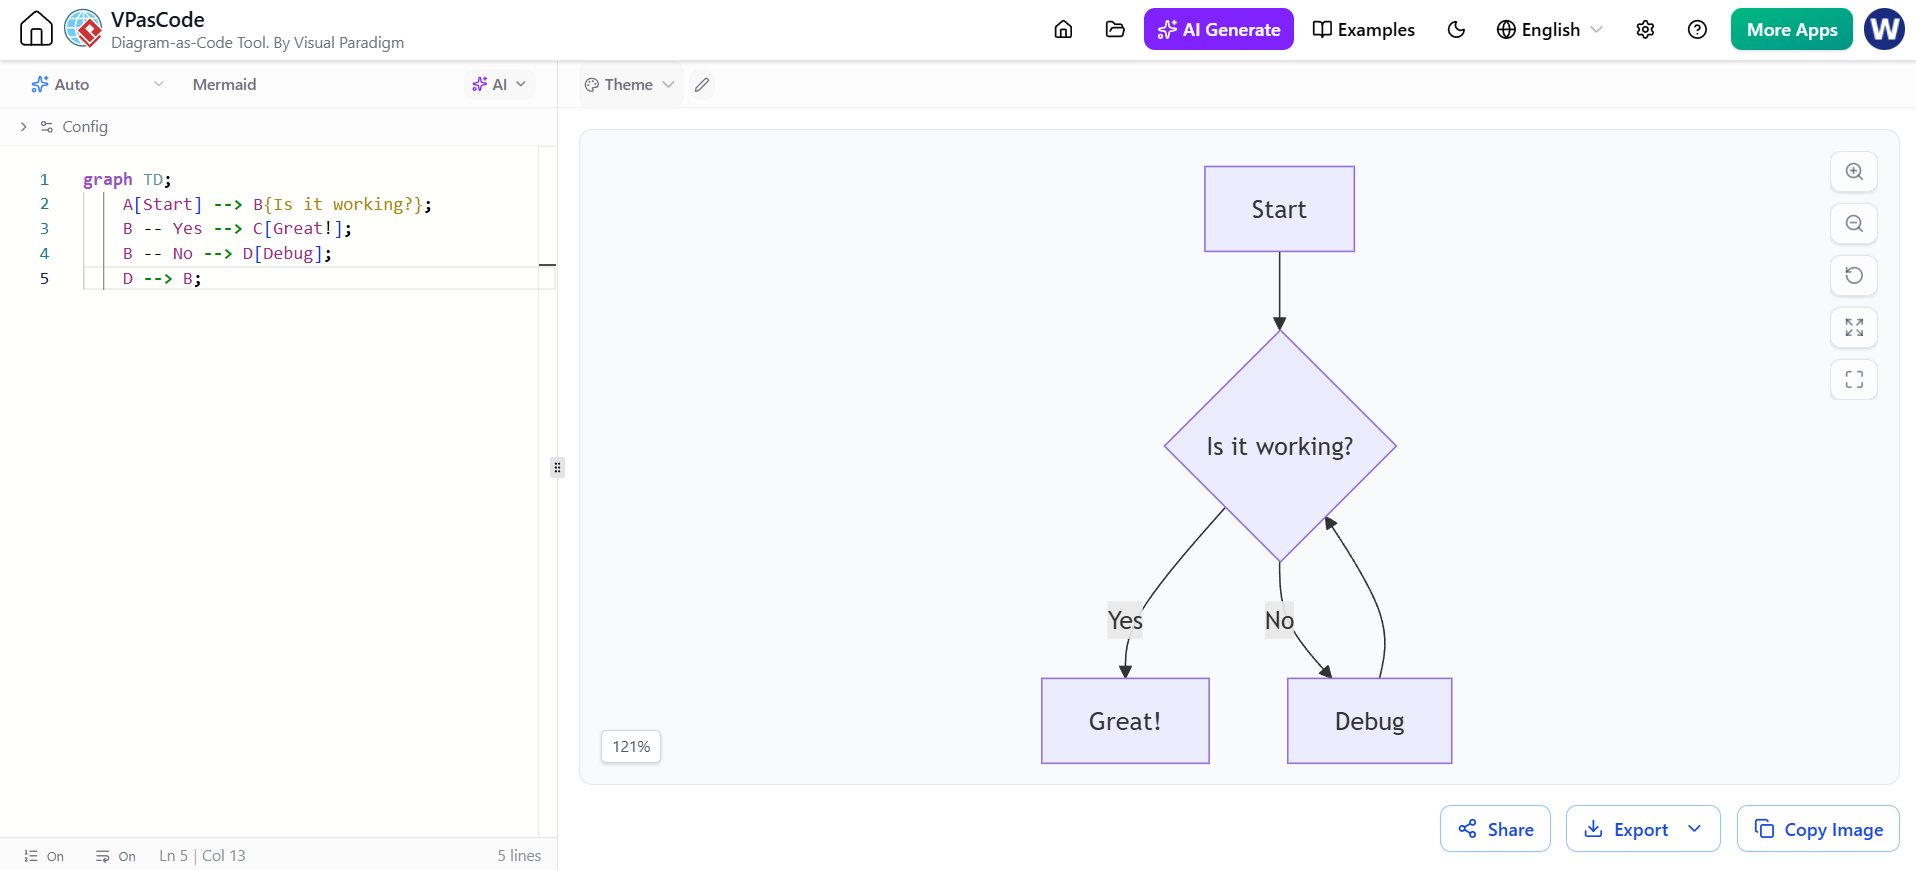Click the 121% zoom level indicator
The width and height of the screenshot is (1916, 870).
coord(631,746)
